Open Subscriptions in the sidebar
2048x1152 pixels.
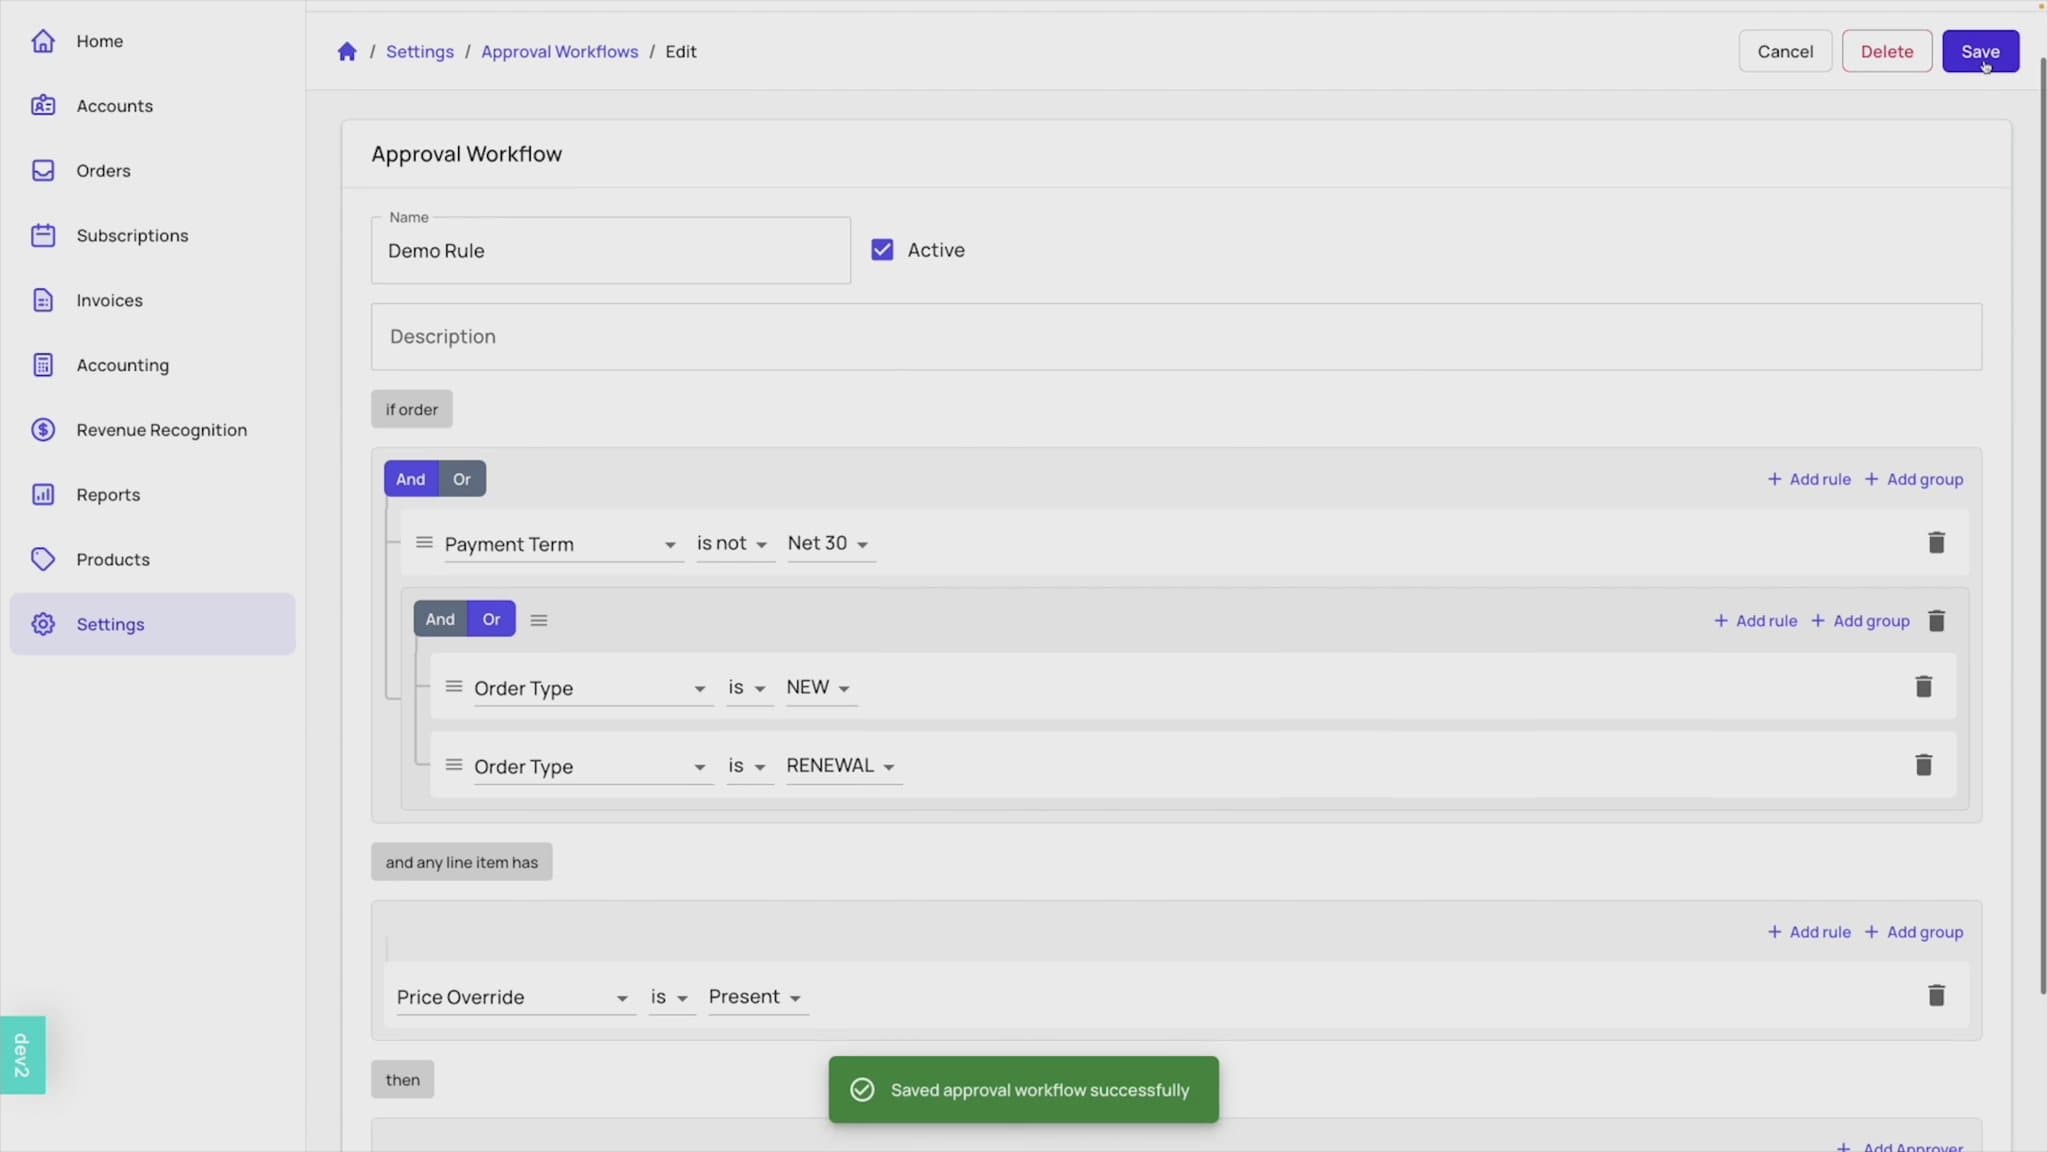[132, 236]
